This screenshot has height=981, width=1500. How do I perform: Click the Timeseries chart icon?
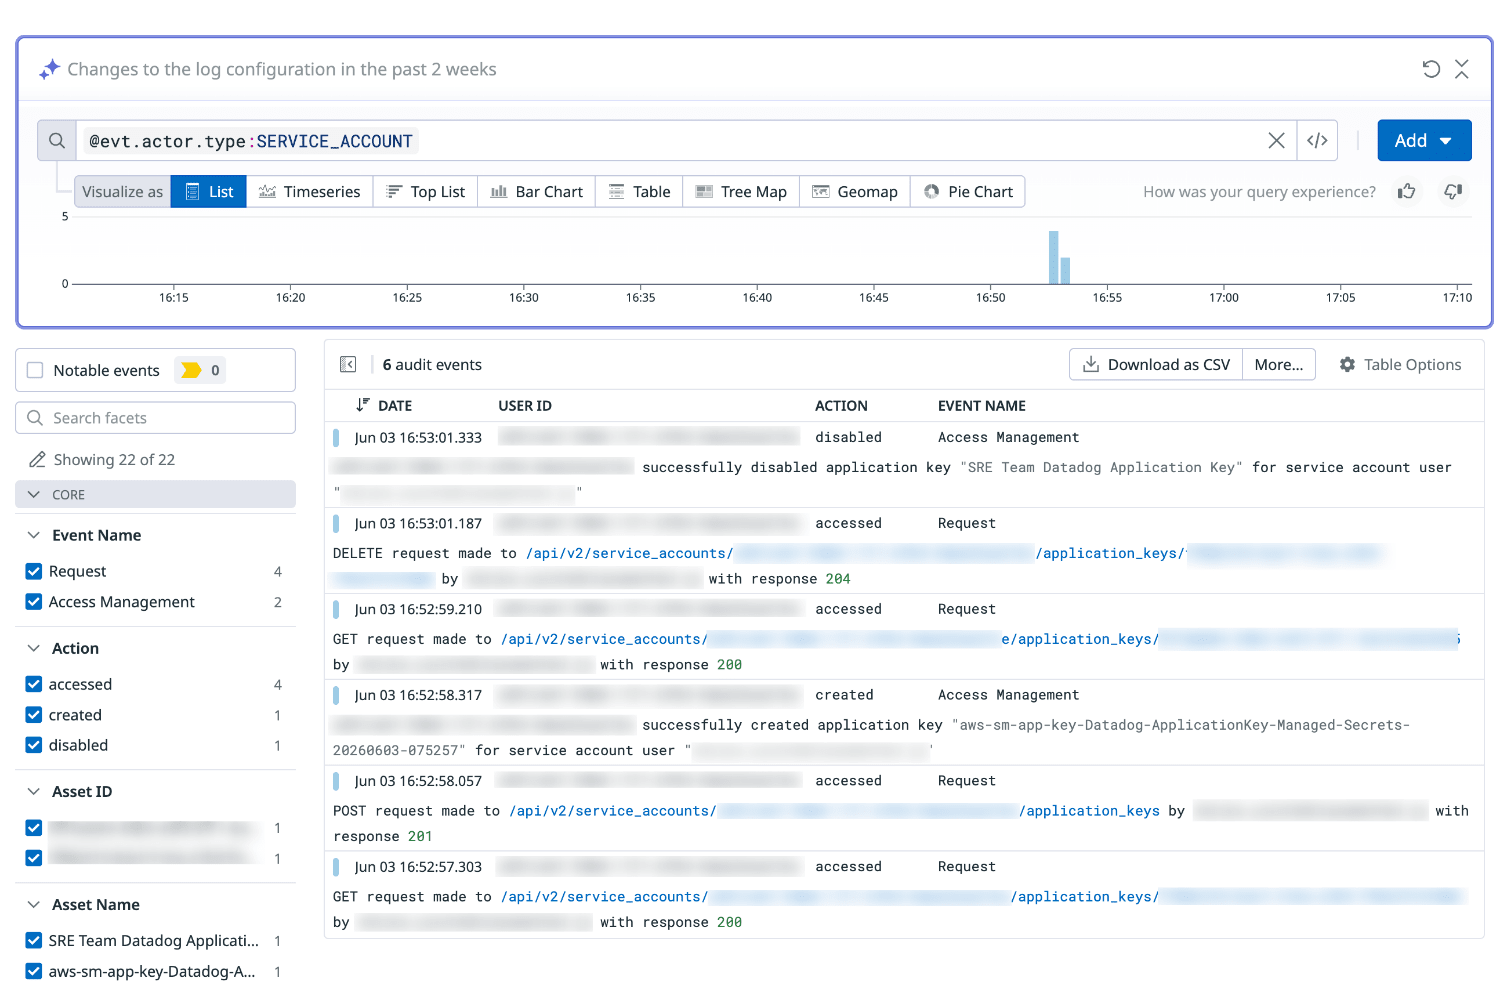pos(267,191)
